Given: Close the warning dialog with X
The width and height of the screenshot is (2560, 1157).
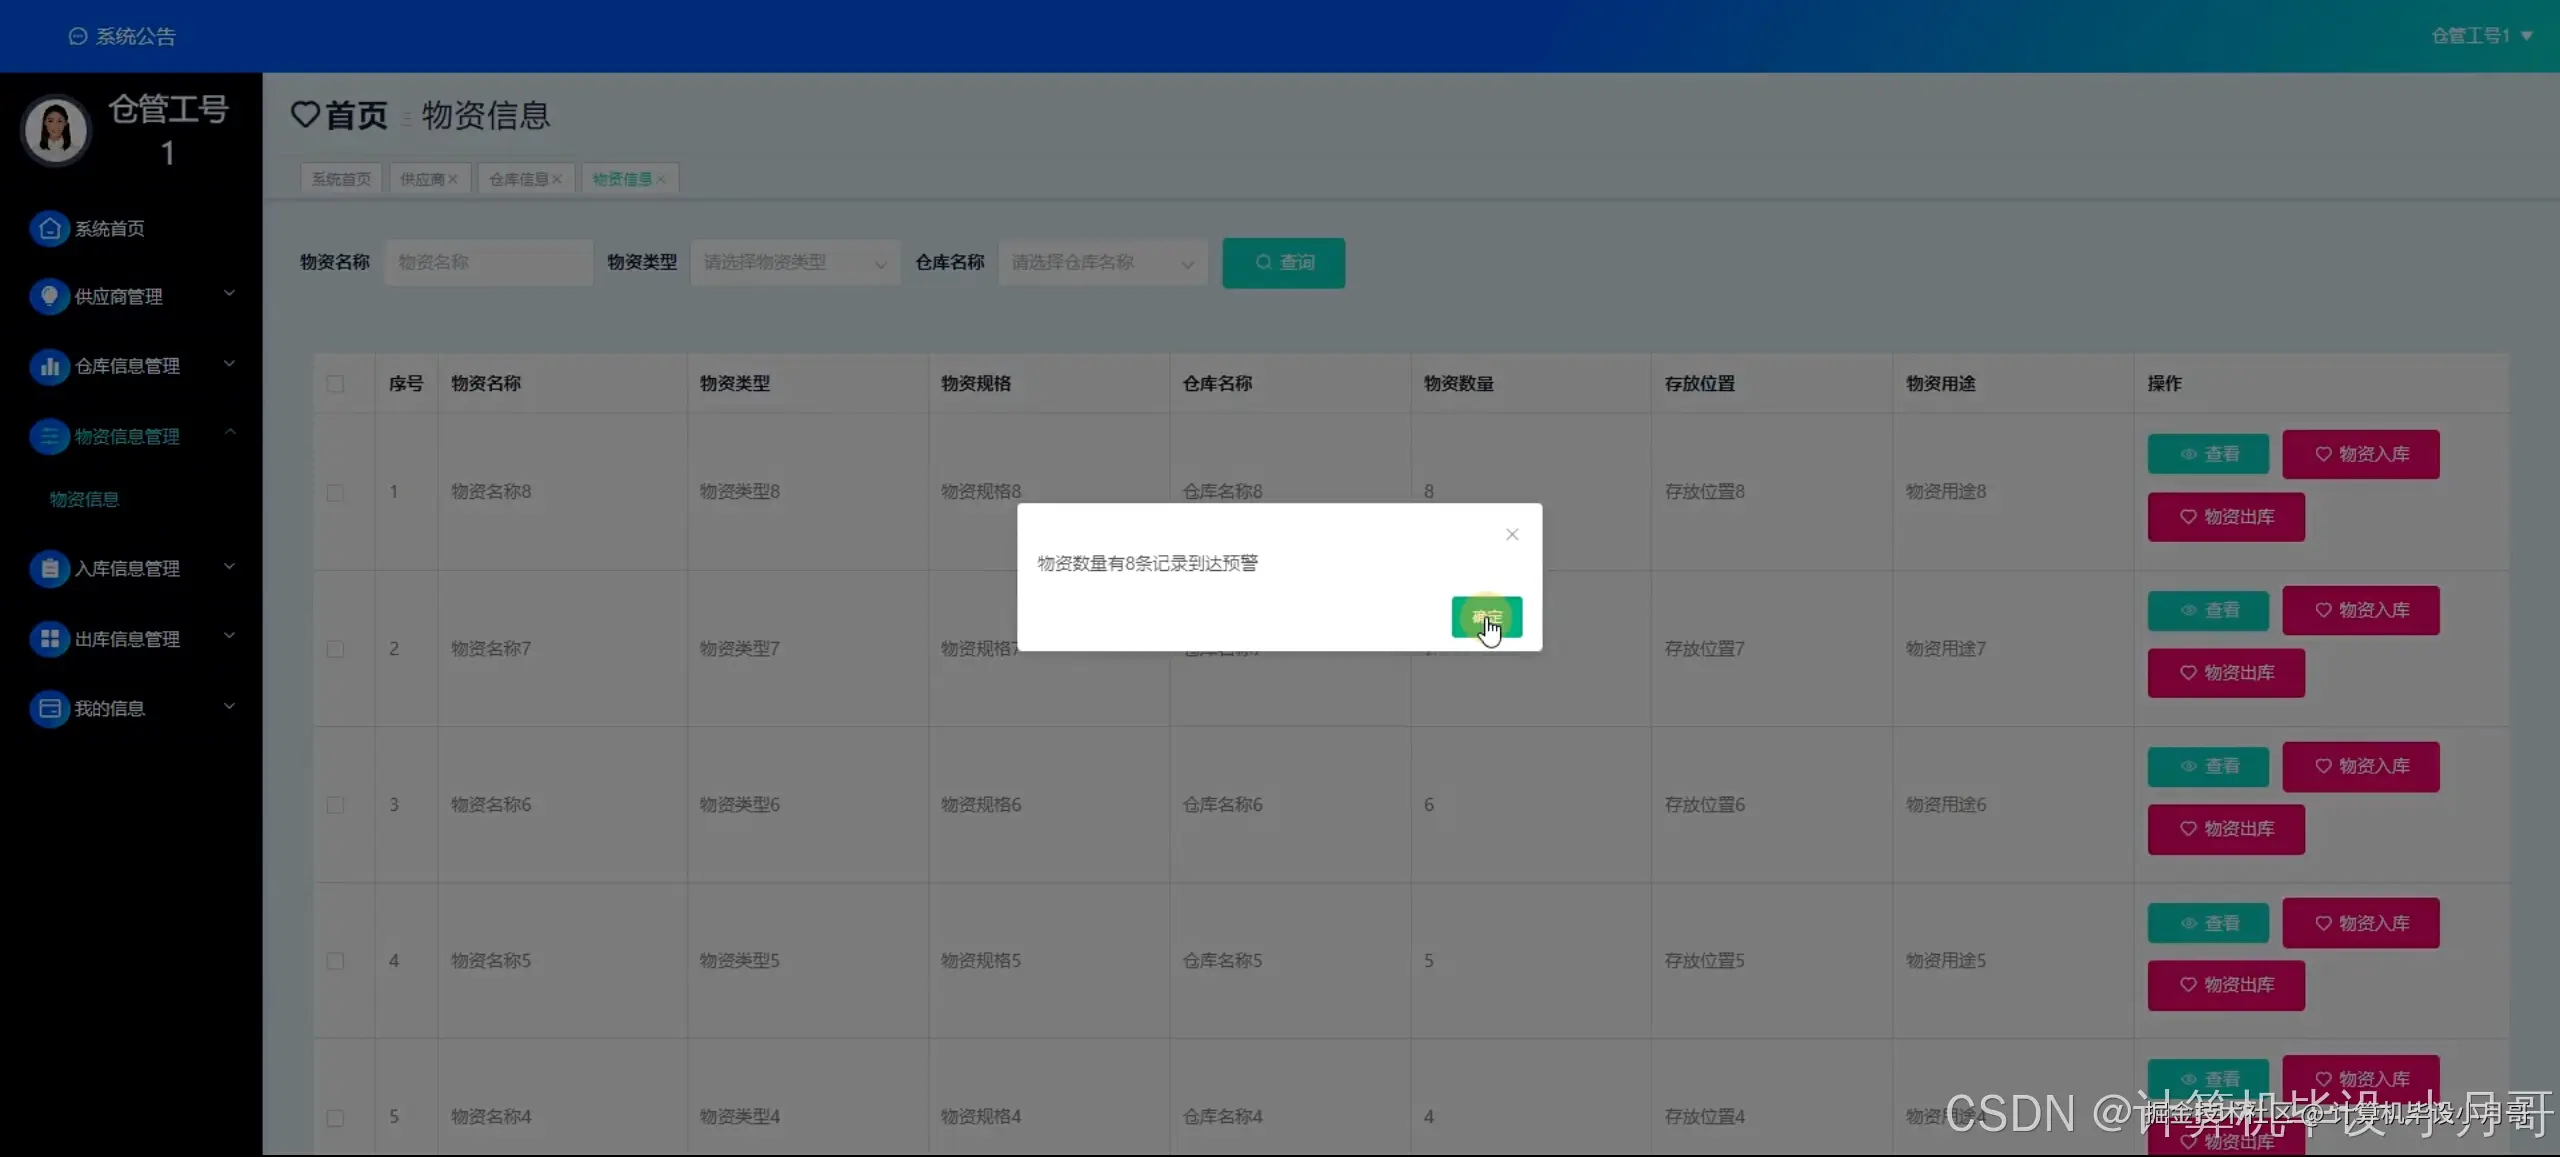Looking at the screenshot, I should (1512, 535).
